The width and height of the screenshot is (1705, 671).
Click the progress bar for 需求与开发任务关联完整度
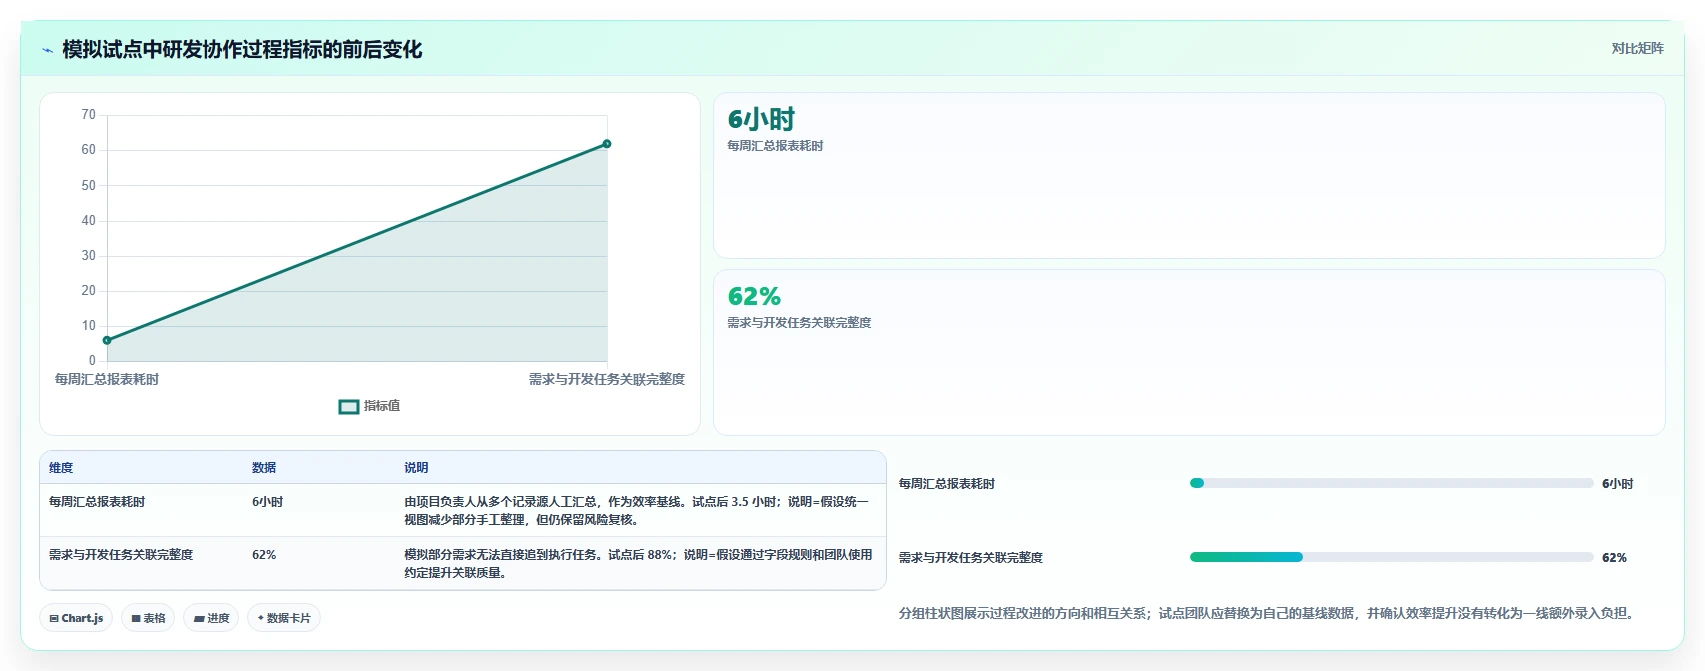[1391, 557]
